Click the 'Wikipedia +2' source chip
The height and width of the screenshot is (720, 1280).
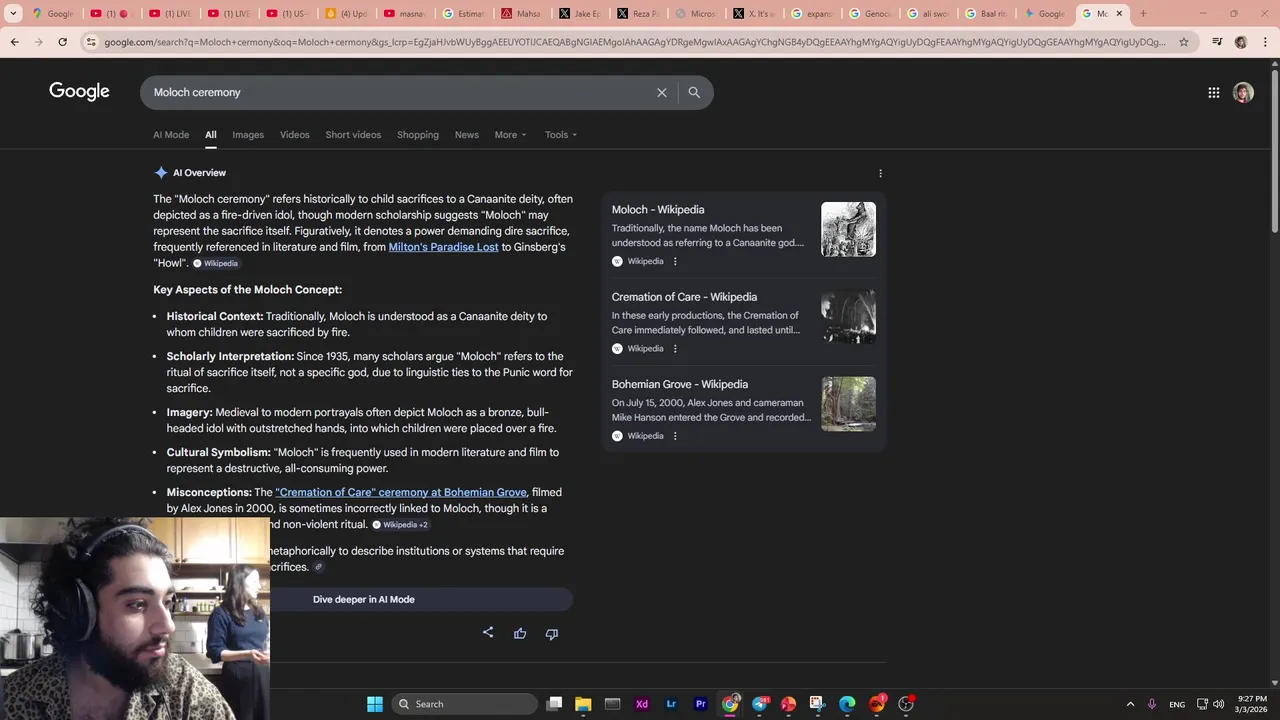401,525
